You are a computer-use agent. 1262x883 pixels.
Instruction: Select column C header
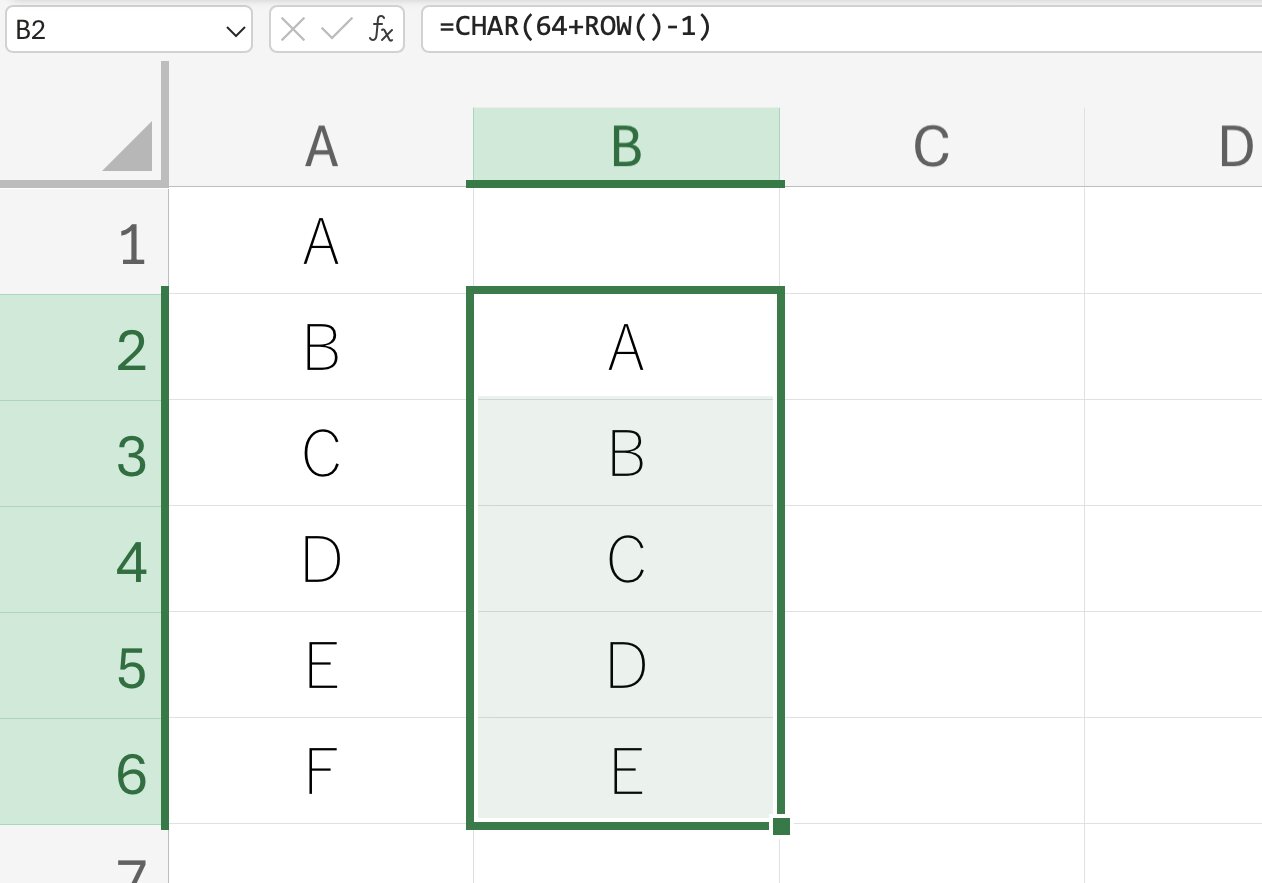(931, 147)
